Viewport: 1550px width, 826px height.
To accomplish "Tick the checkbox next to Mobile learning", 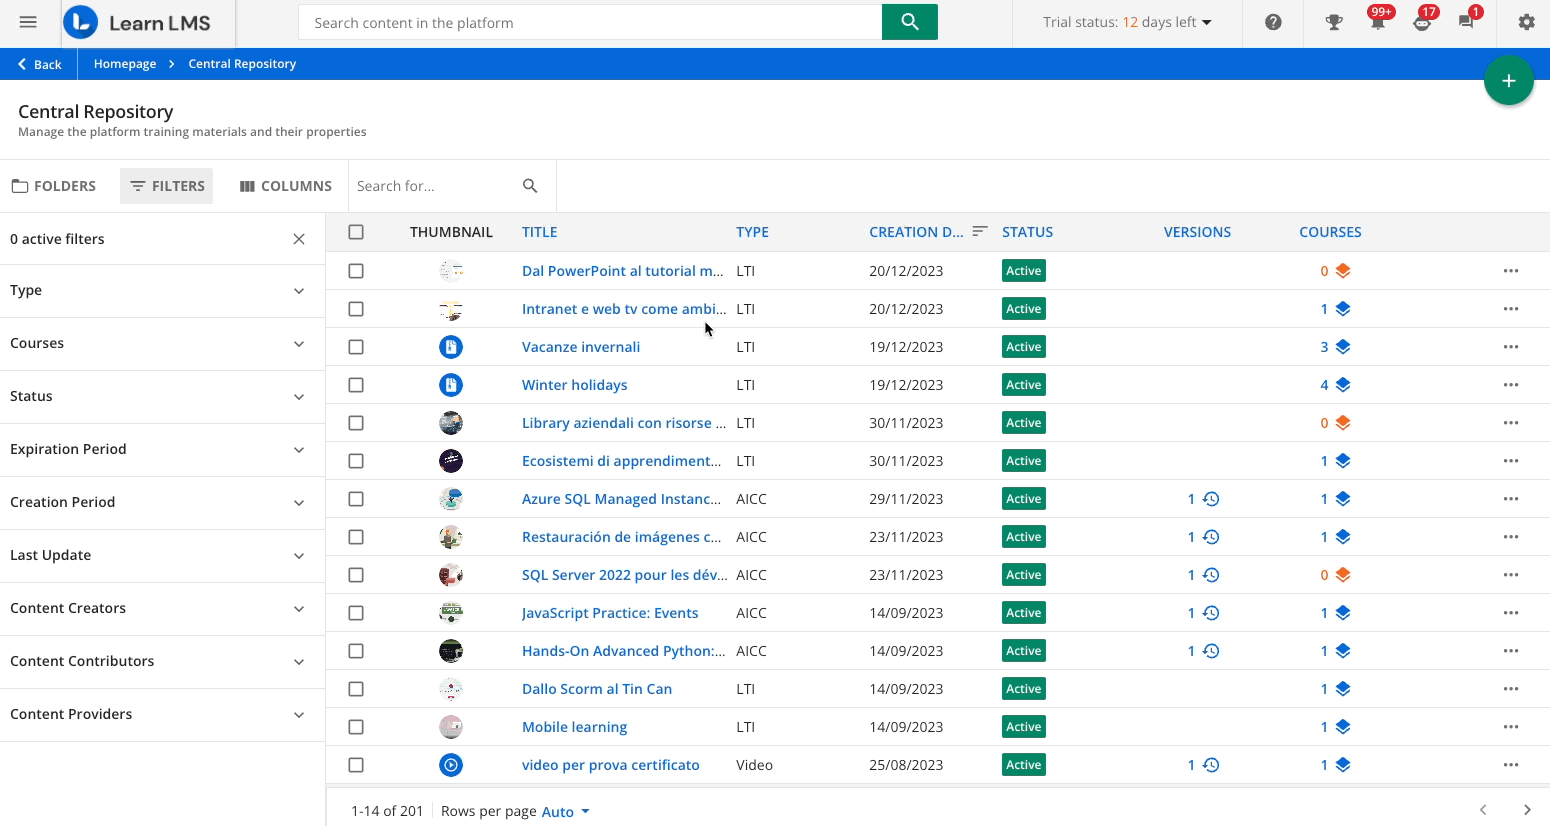I will coord(356,726).
